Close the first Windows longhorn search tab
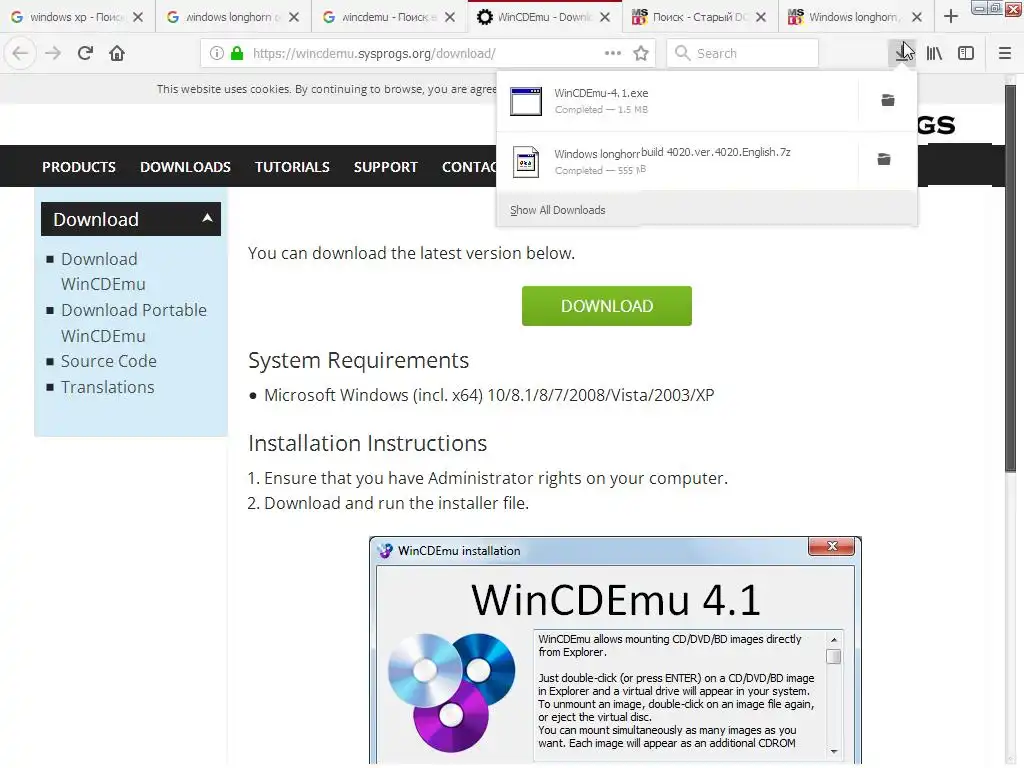Image resolution: width=1024 pixels, height=768 pixels. coord(294,17)
